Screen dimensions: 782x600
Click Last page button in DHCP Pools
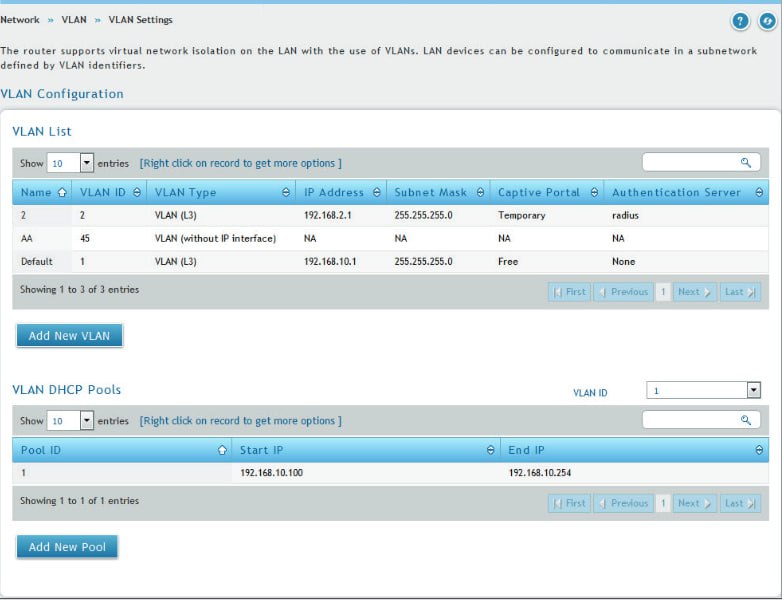[740, 503]
